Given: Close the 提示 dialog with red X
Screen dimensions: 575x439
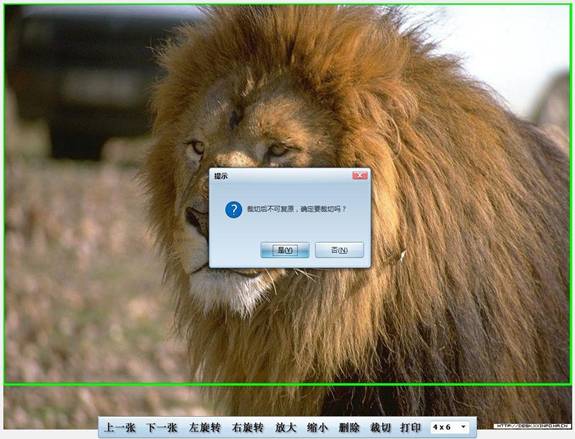Looking at the screenshot, I should (x=360, y=176).
